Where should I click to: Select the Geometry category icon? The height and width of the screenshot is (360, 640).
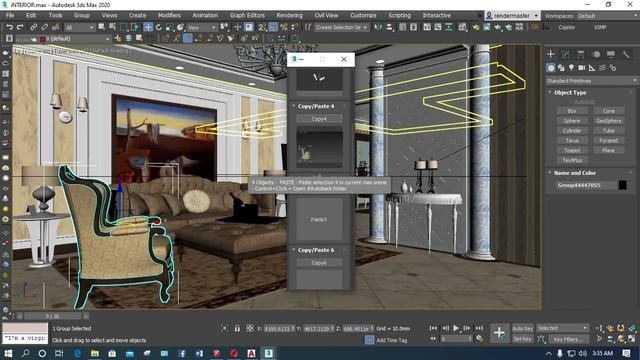[551, 68]
